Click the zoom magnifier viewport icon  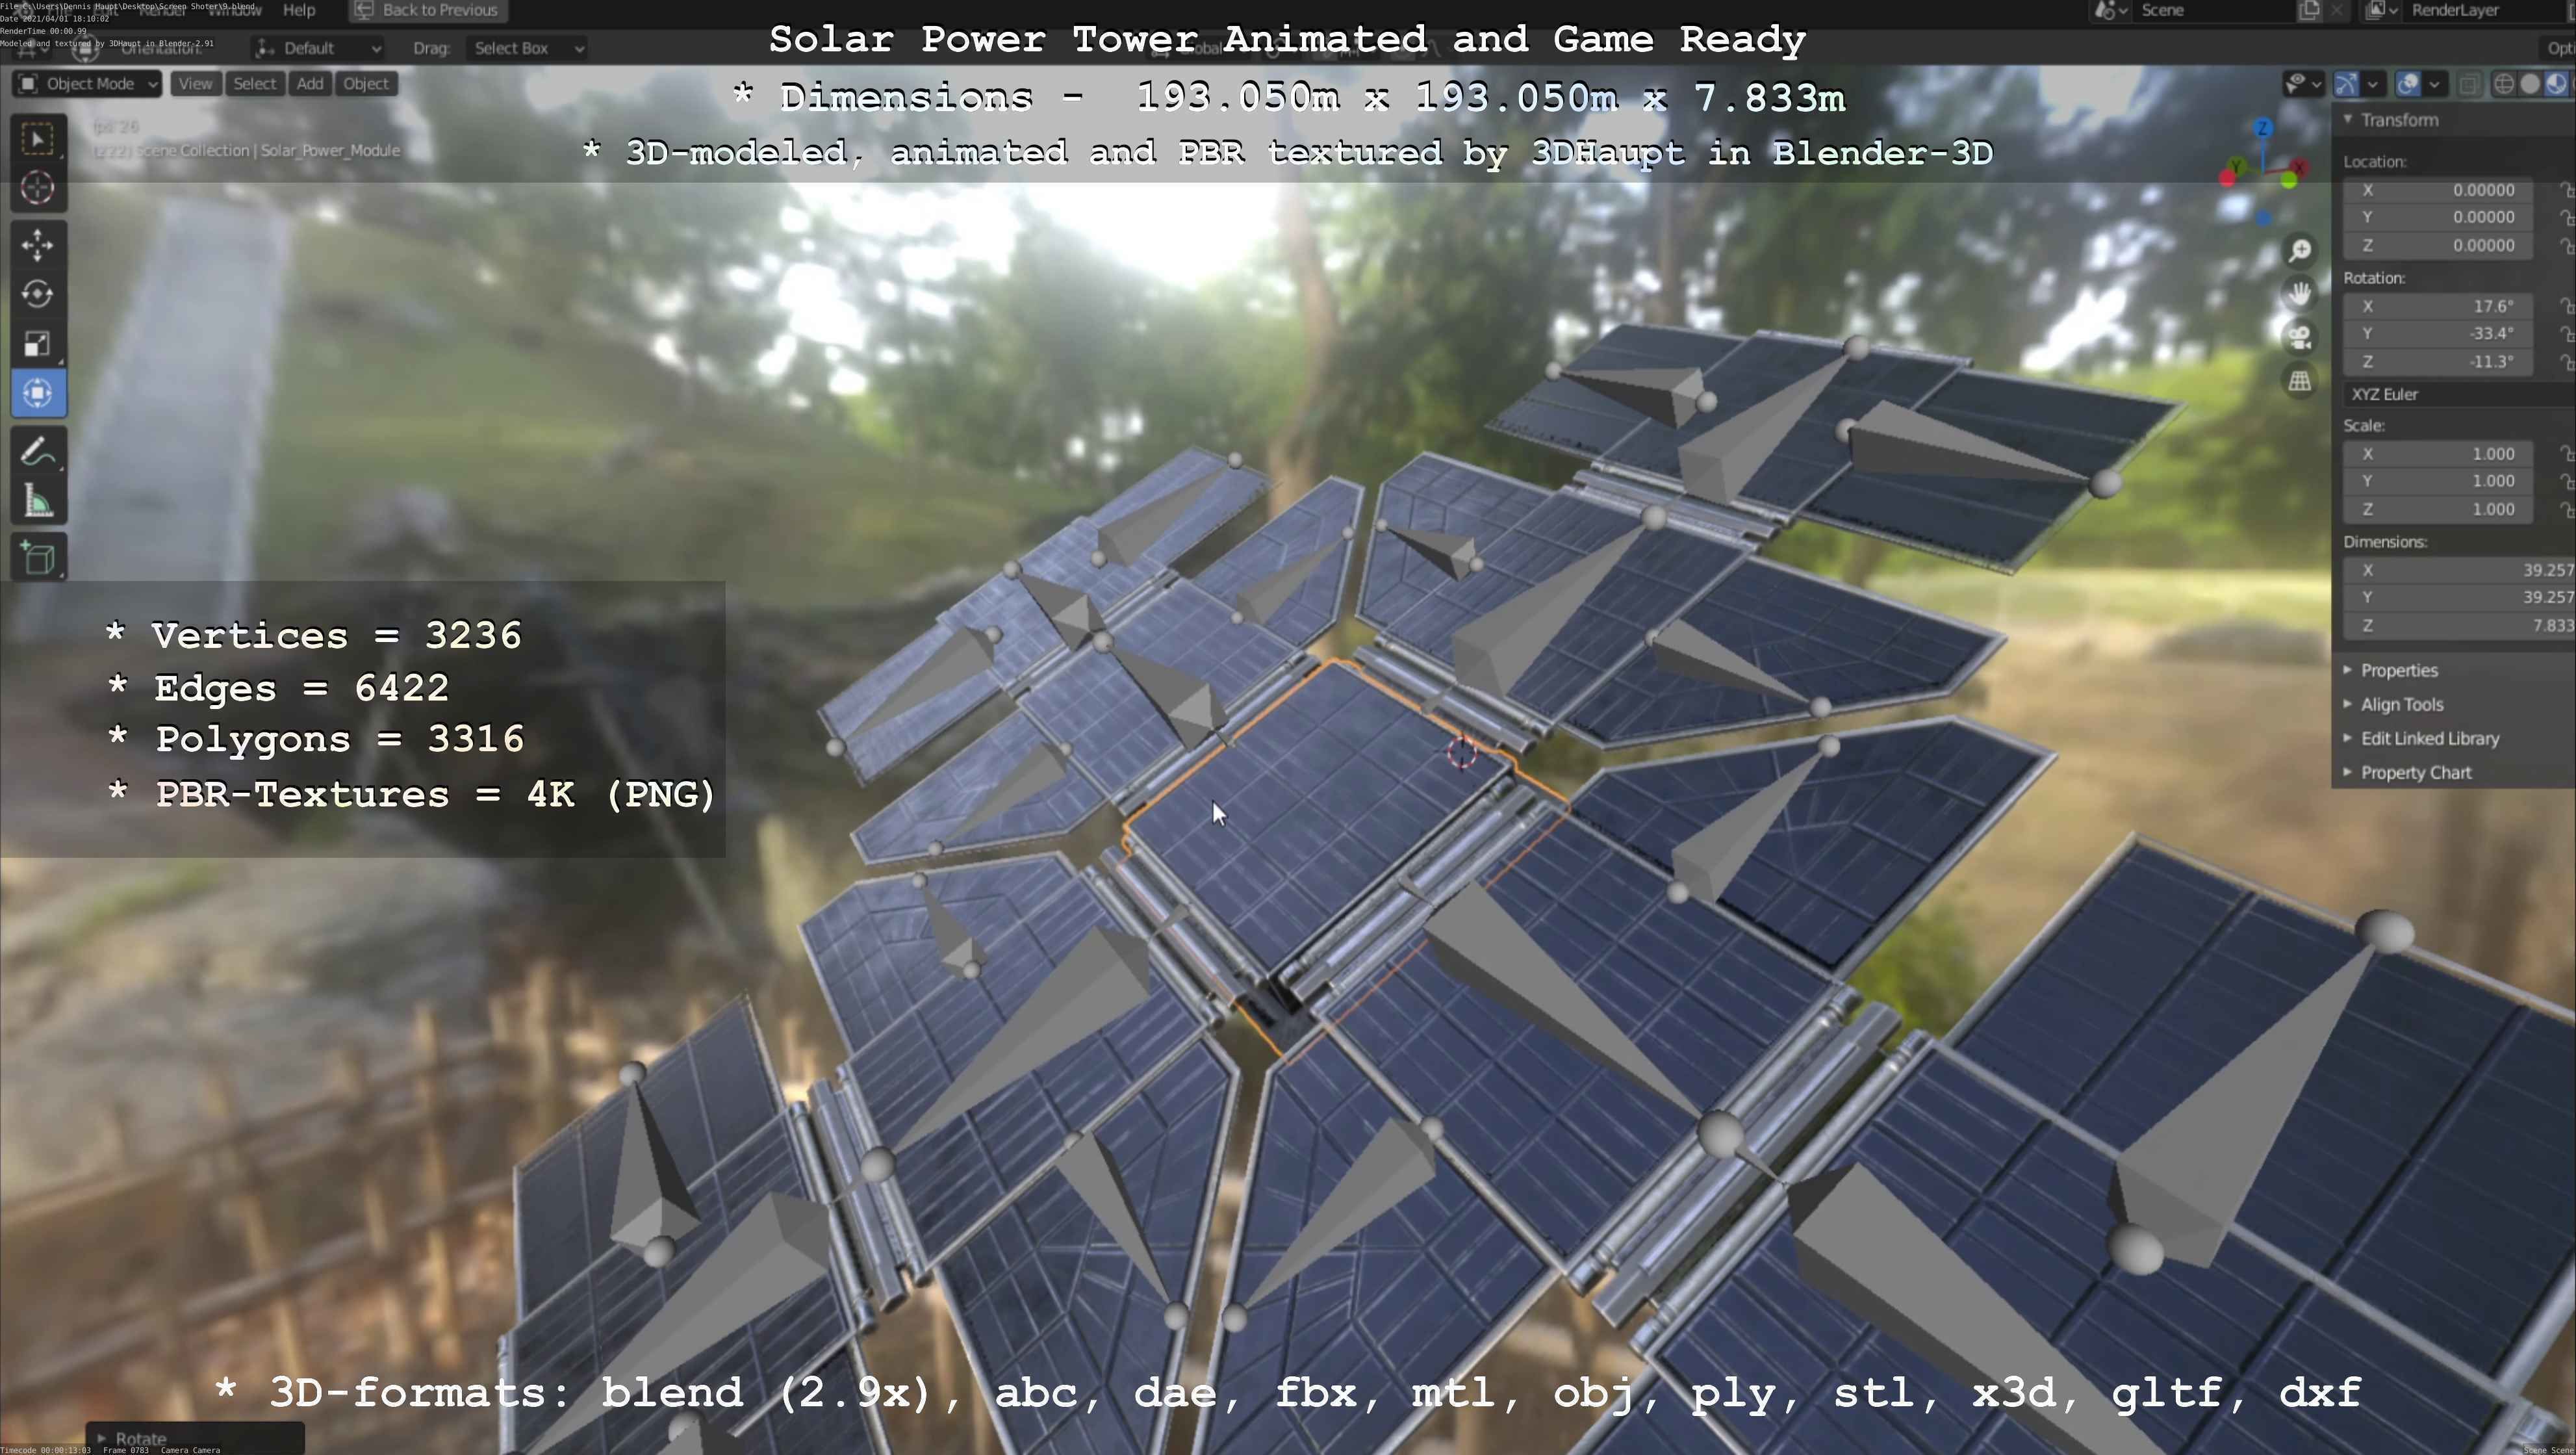click(2300, 250)
